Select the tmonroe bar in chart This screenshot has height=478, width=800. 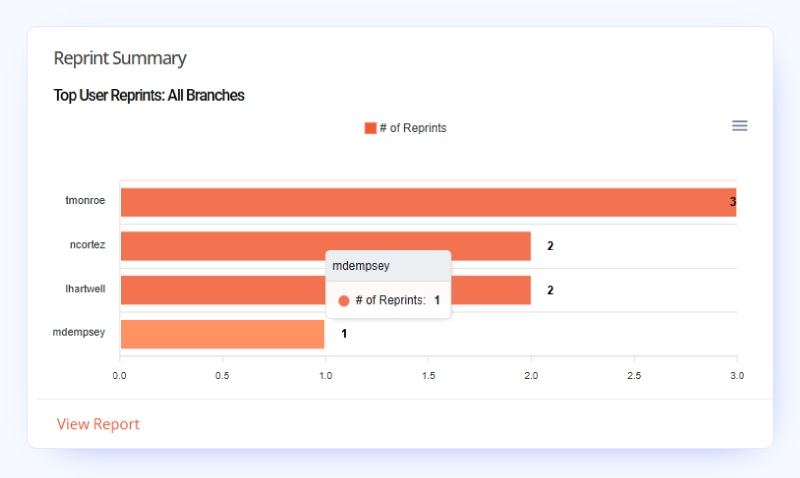click(x=429, y=202)
